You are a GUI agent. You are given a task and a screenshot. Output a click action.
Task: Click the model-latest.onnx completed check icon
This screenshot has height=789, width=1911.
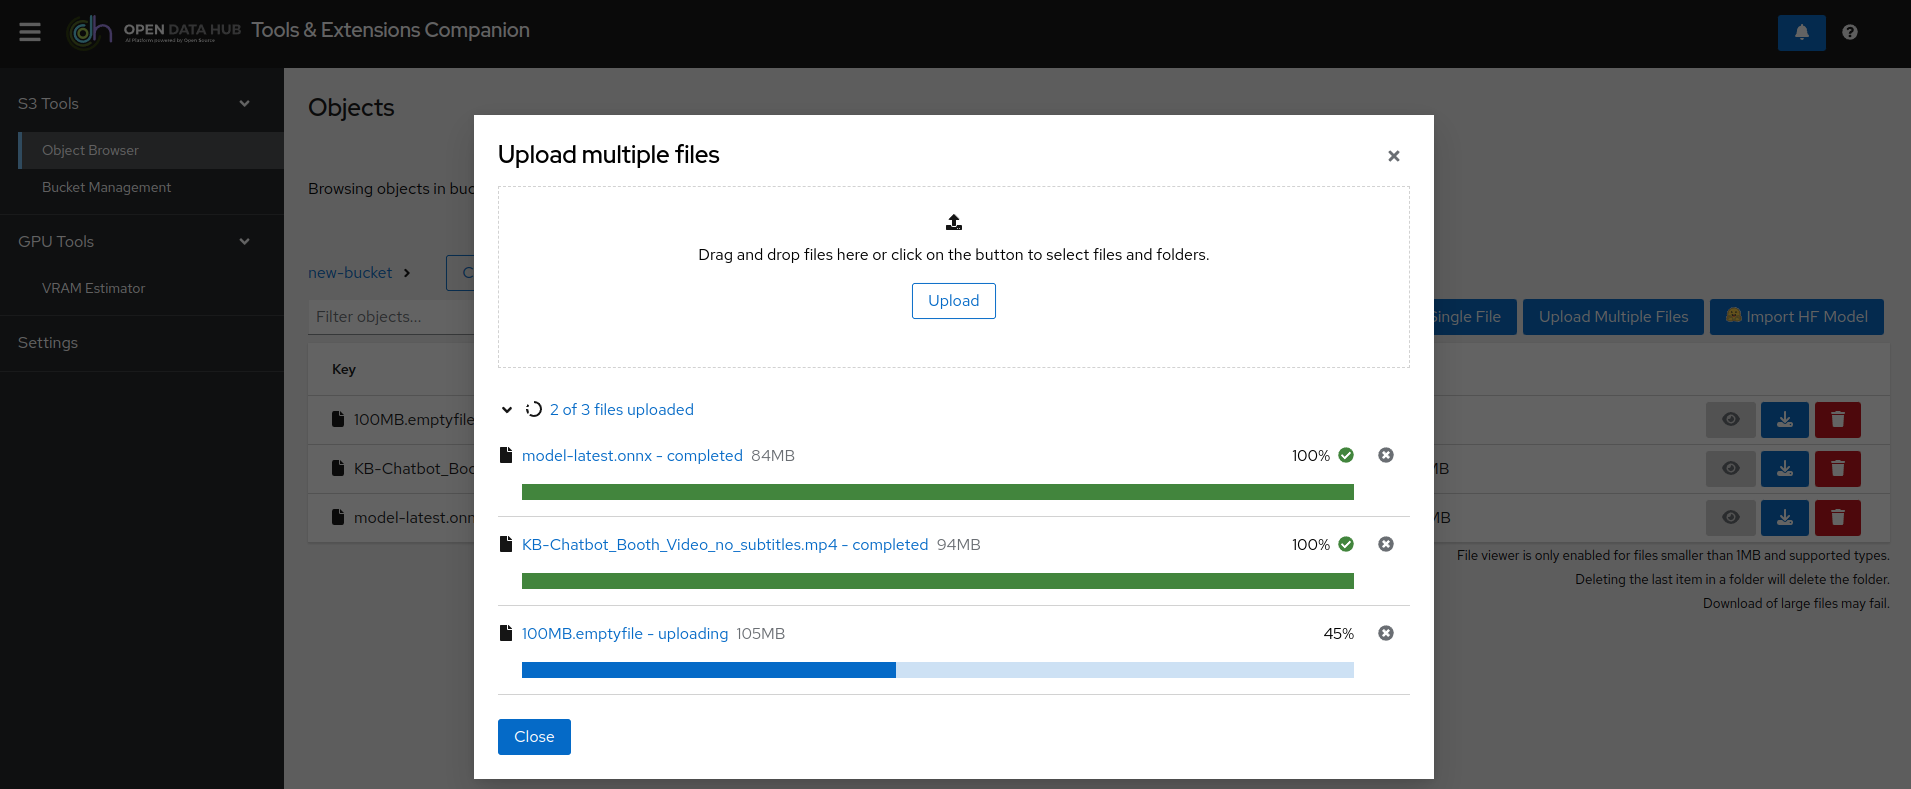click(x=1346, y=455)
